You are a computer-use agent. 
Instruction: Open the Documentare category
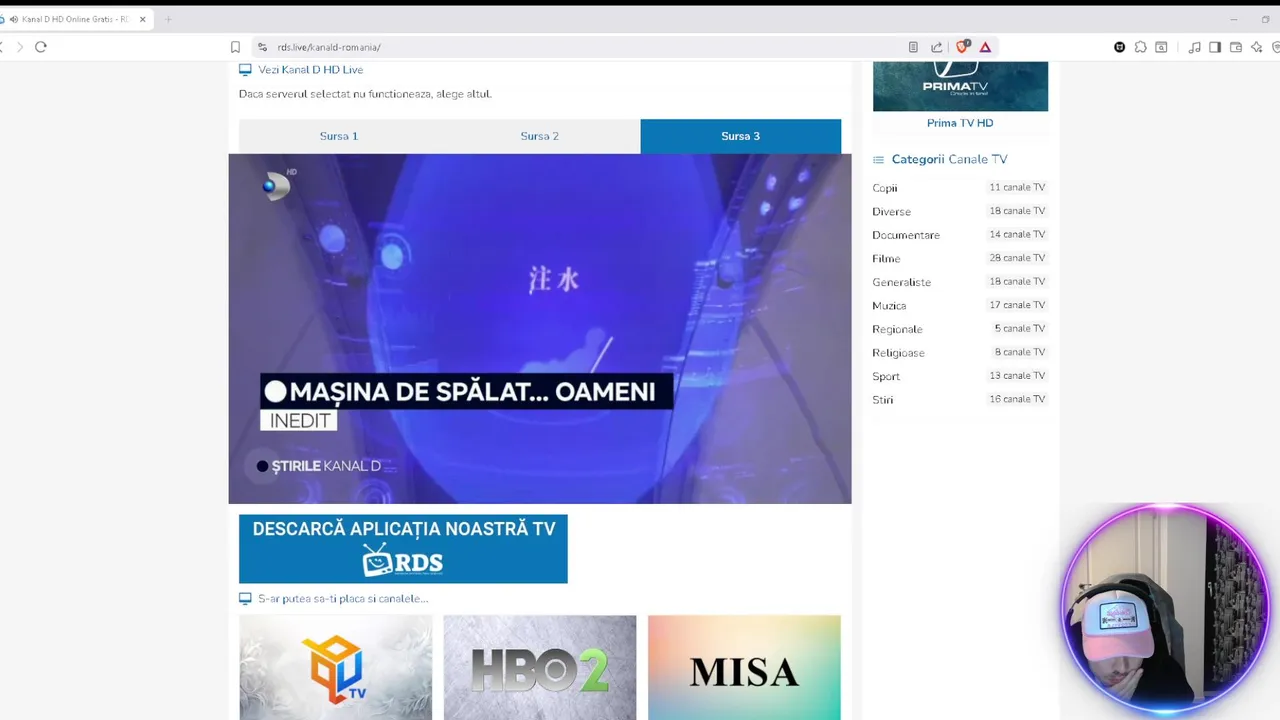[x=906, y=235]
